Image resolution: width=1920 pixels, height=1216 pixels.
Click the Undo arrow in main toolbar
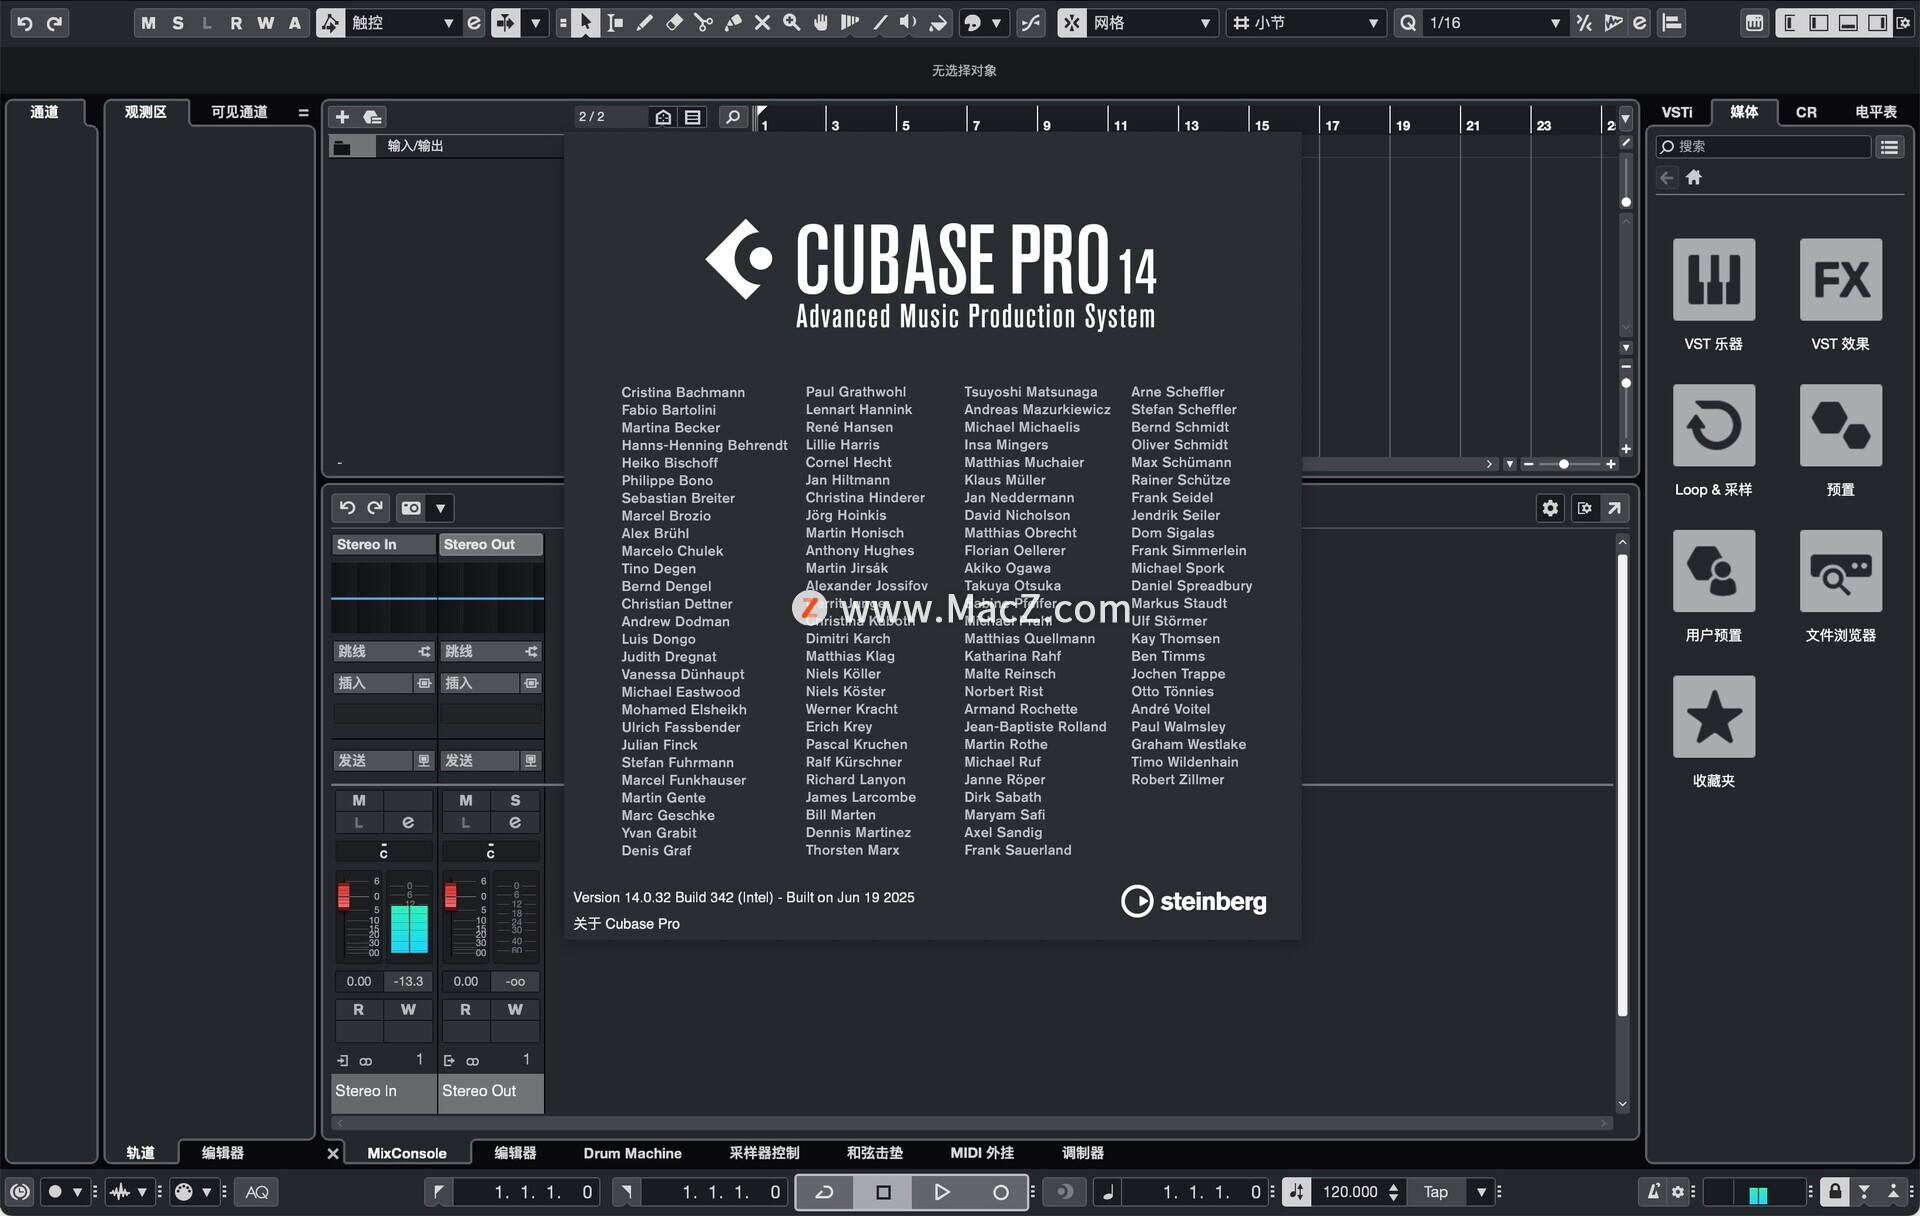[25, 22]
